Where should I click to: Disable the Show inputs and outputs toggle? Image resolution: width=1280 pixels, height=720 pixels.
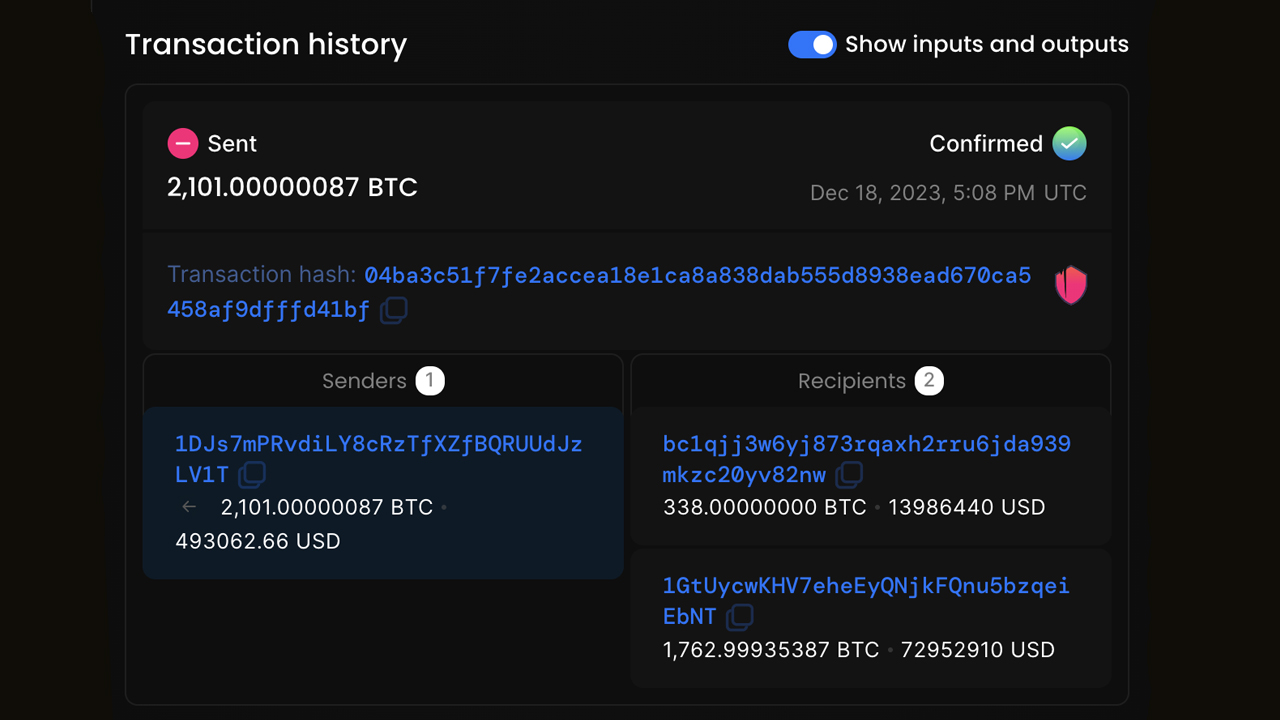pyautogui.click(x=812, y=44)
